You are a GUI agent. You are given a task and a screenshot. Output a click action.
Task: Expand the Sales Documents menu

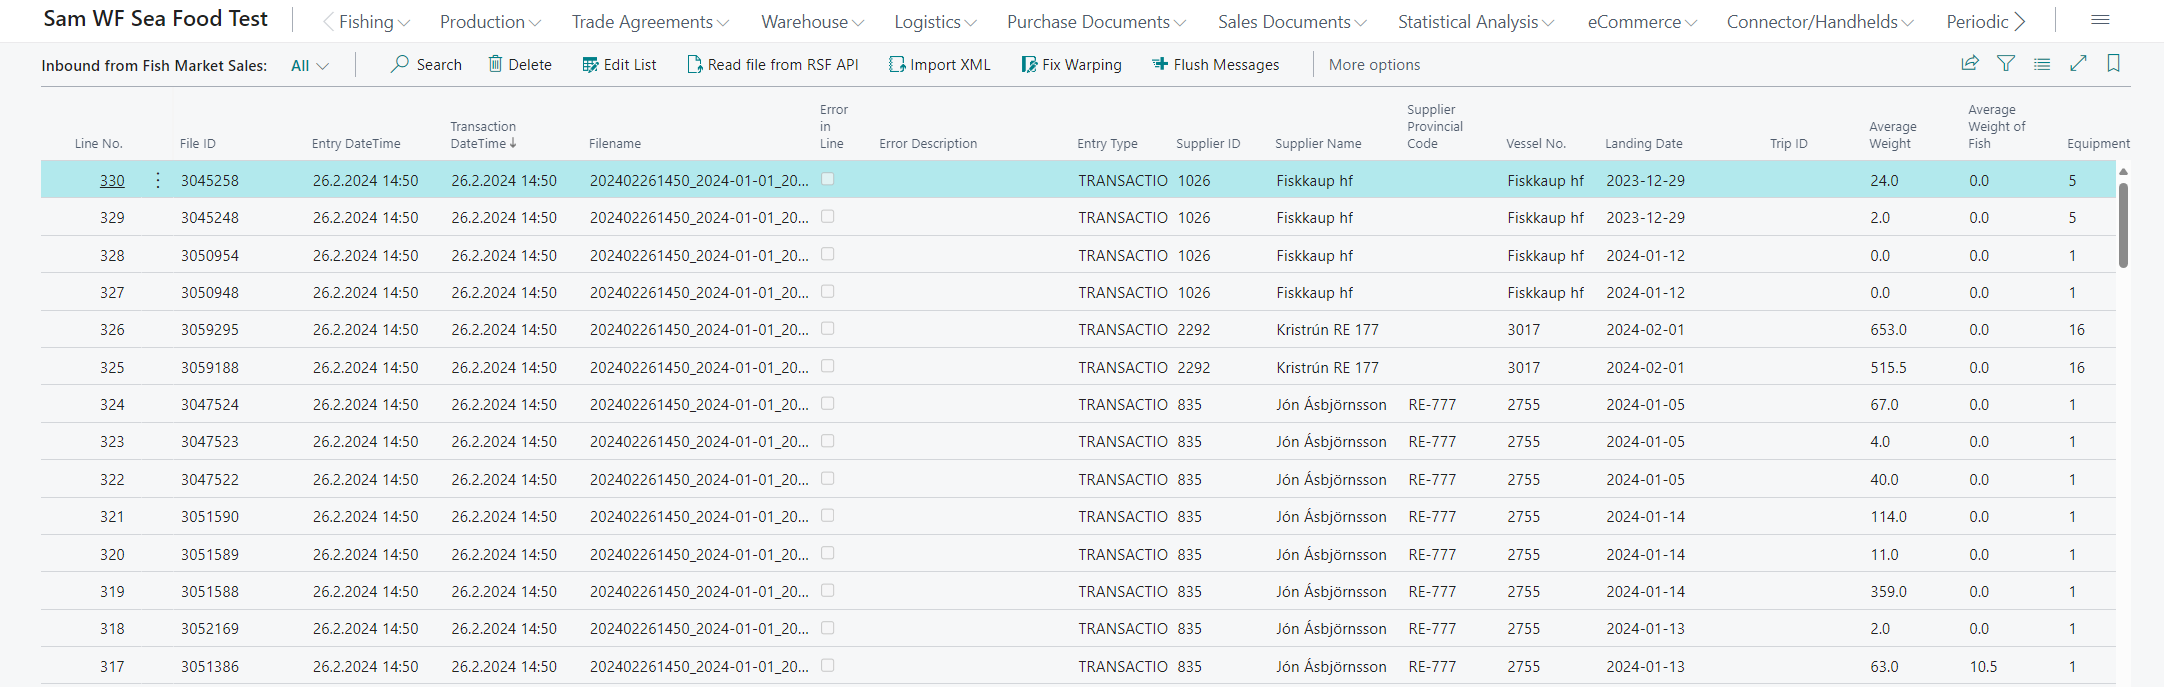[x=1291, y=21]
